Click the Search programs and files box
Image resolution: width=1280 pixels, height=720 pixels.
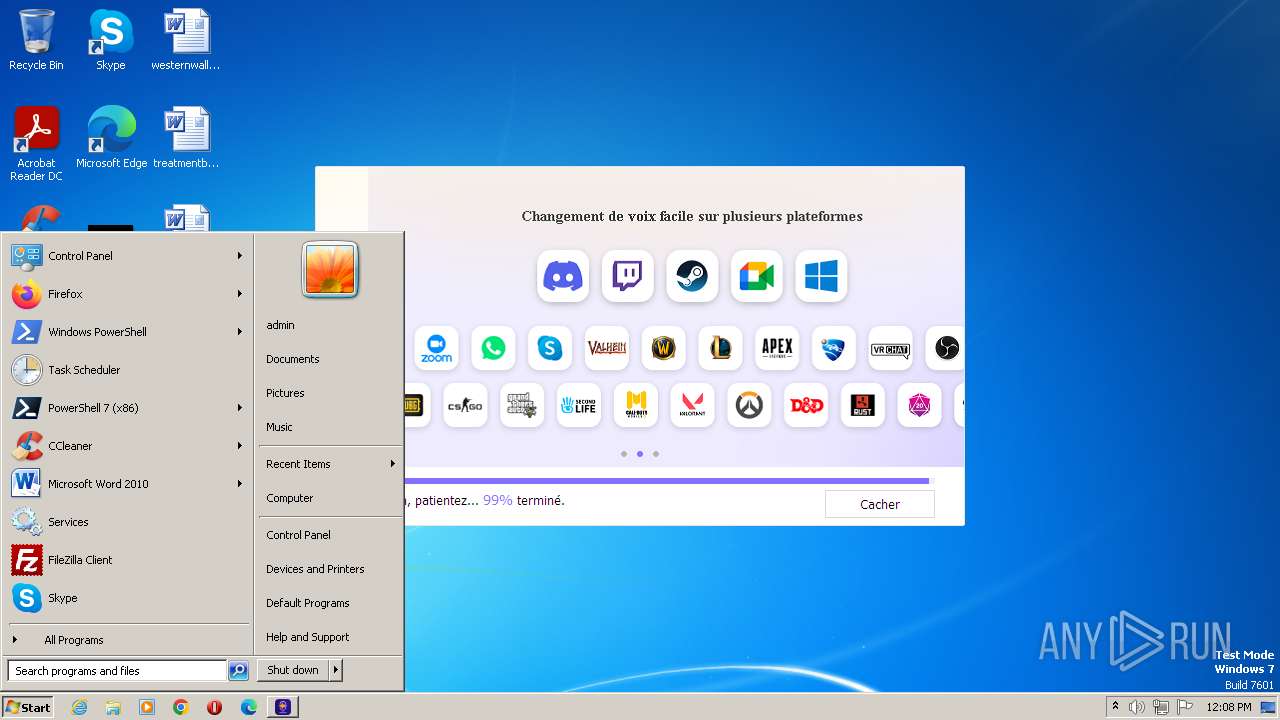pyautogui.click(x=117, y=671)
